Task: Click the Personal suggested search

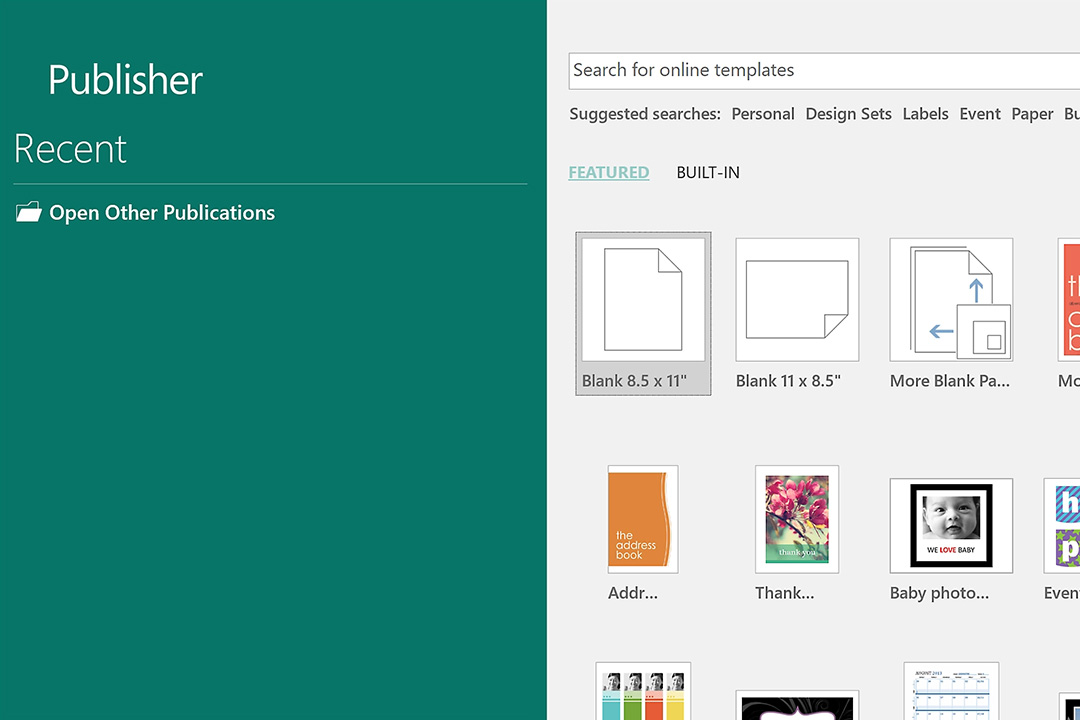Action: click(x=762, y=114)
